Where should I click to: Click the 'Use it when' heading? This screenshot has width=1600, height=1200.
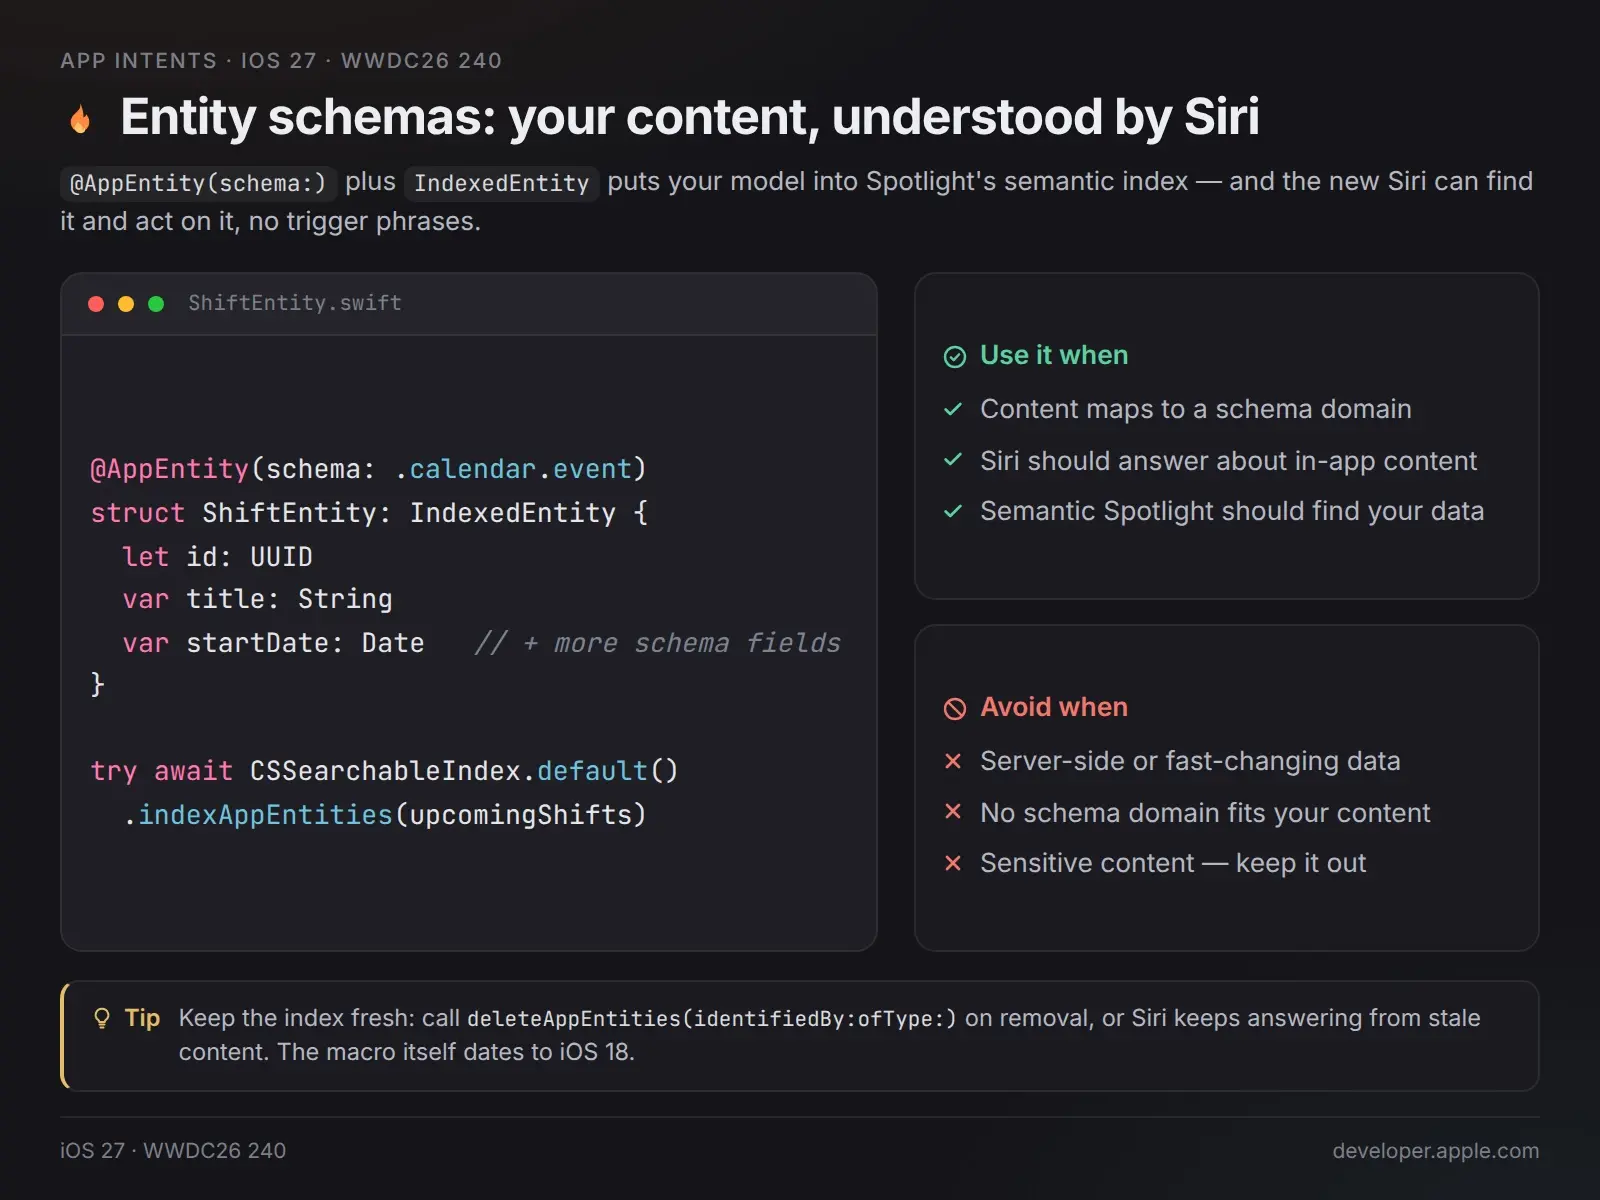tap(1054, 355)
